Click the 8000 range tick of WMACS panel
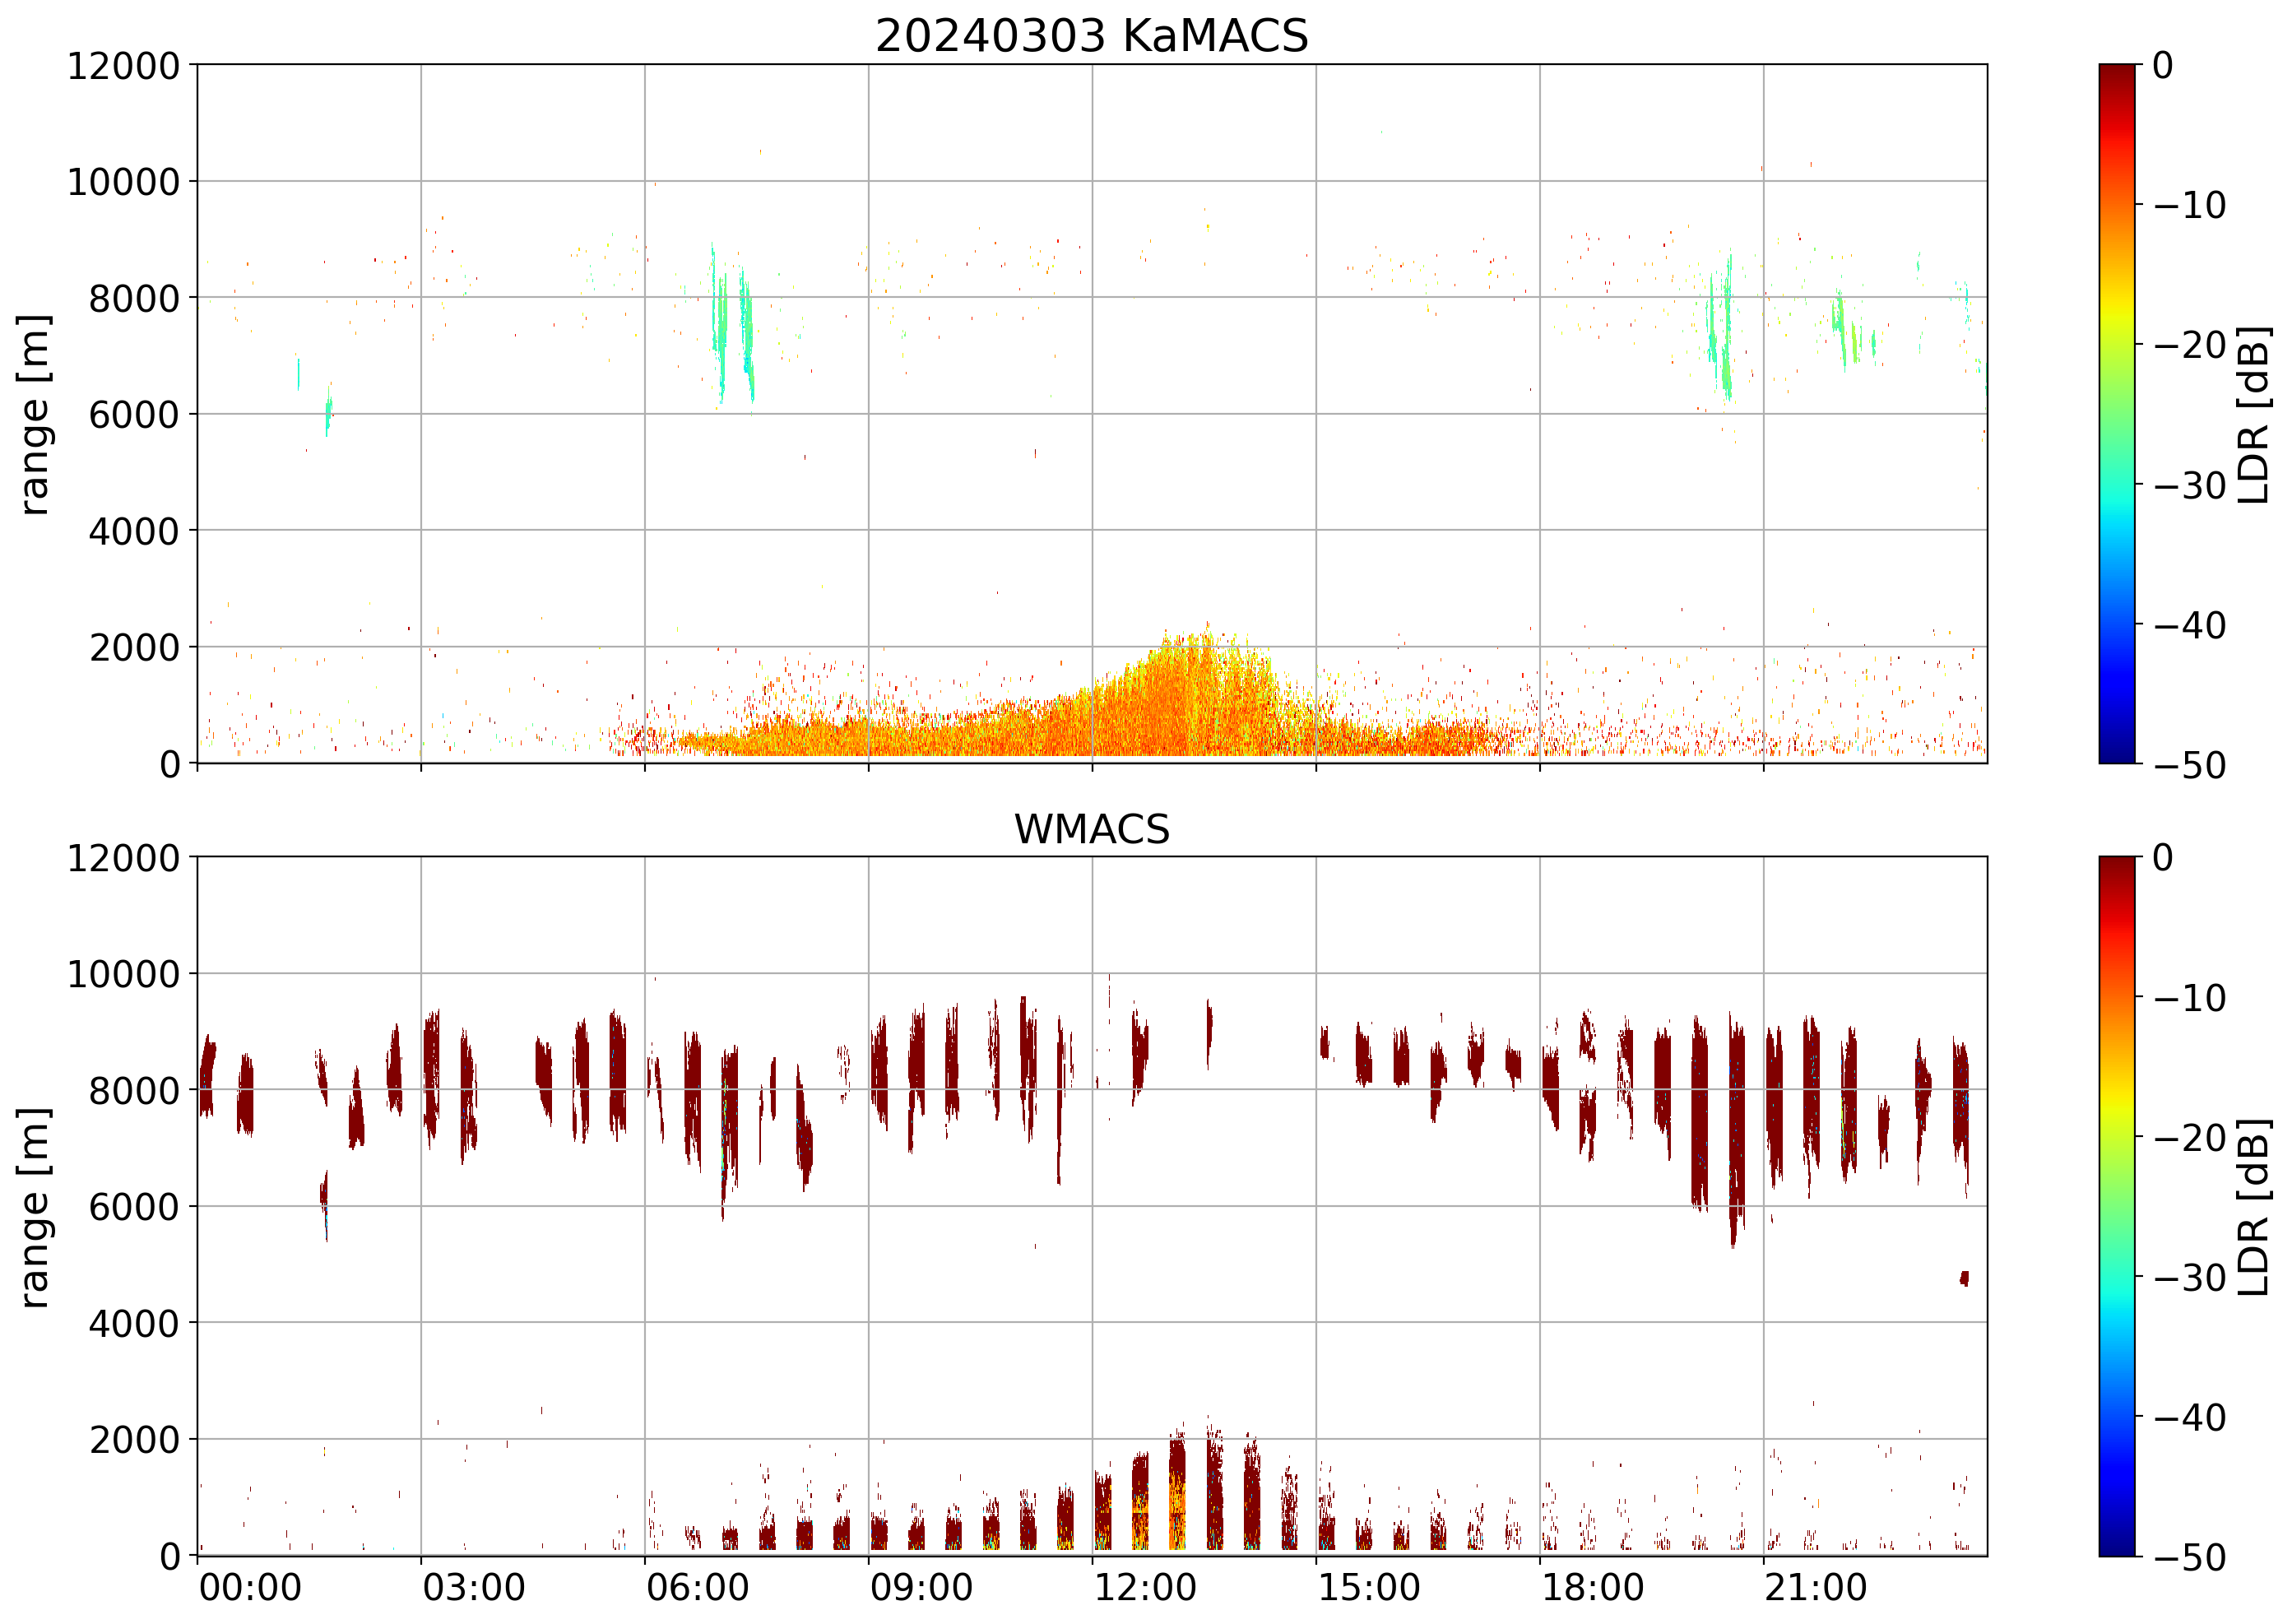 [x=135, y=1091]
